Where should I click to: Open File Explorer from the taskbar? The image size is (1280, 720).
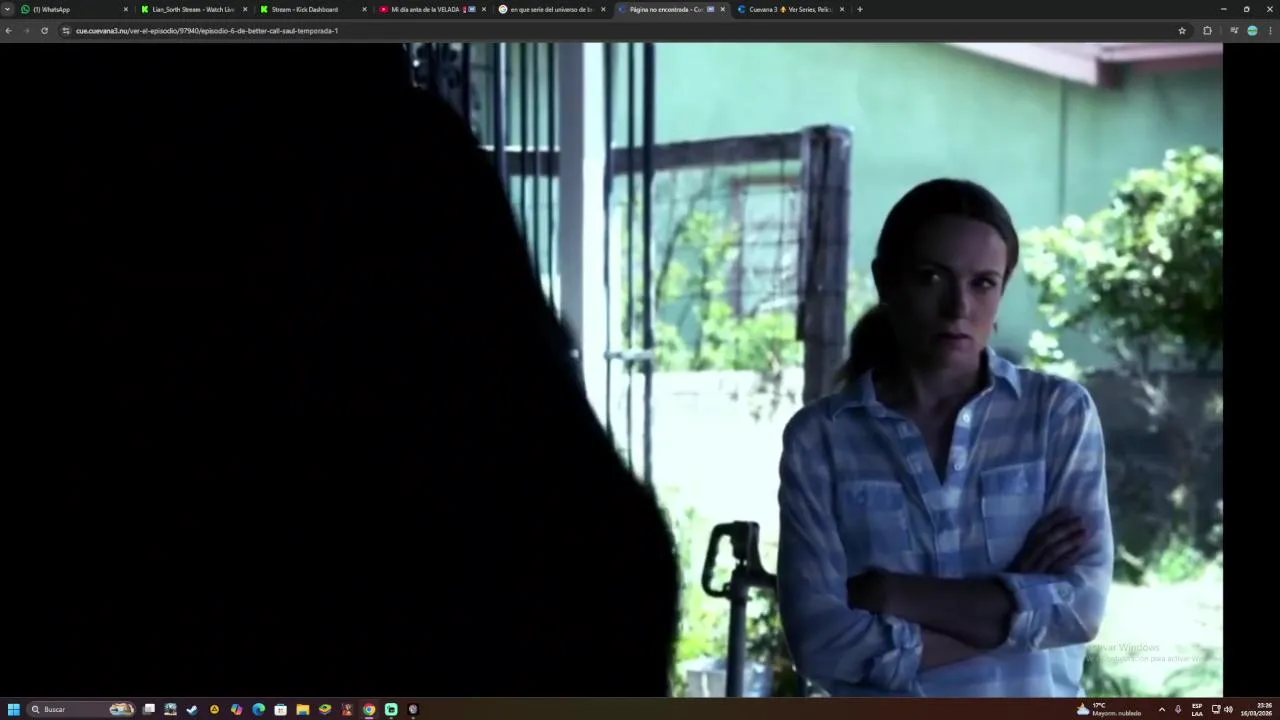point(302,709)
